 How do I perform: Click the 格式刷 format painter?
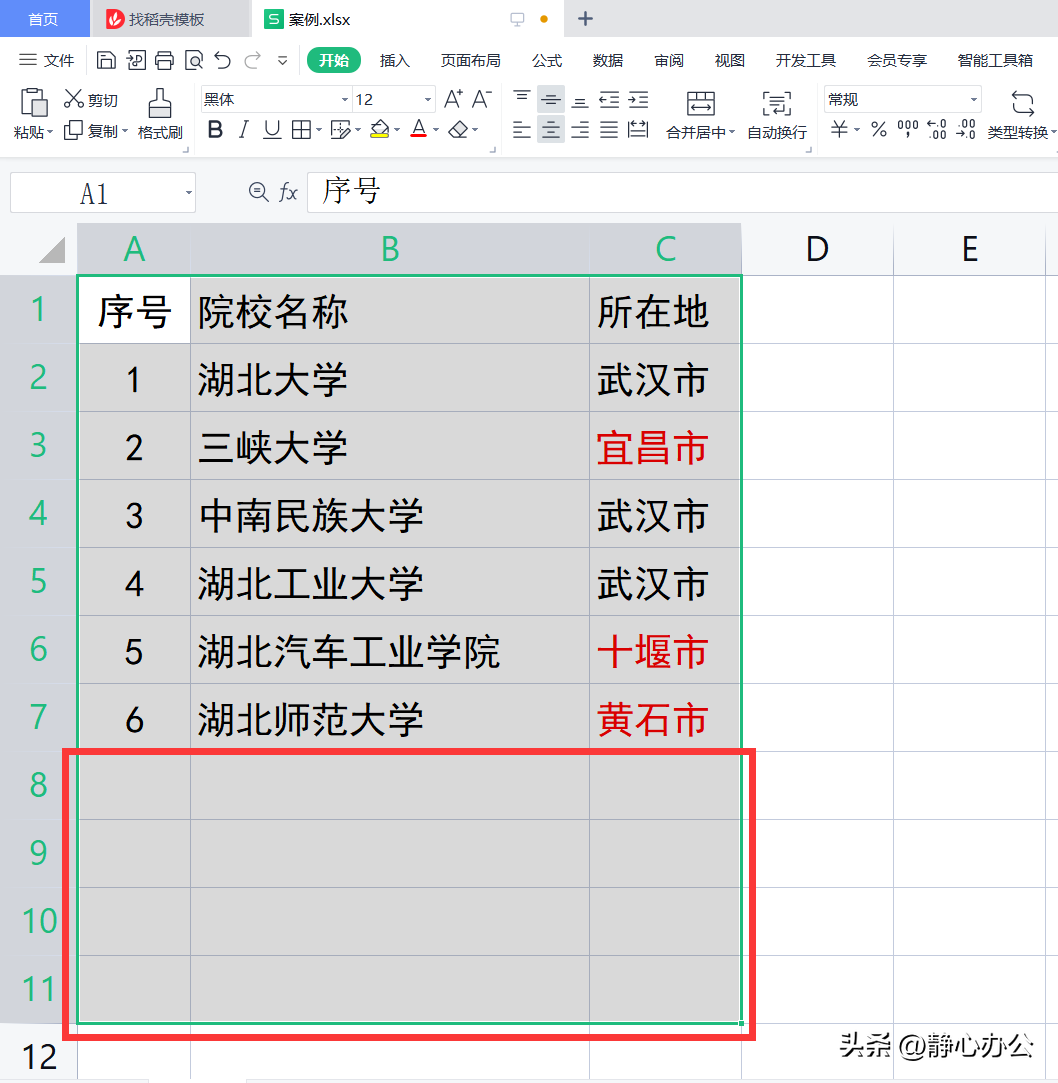[160, 114]
